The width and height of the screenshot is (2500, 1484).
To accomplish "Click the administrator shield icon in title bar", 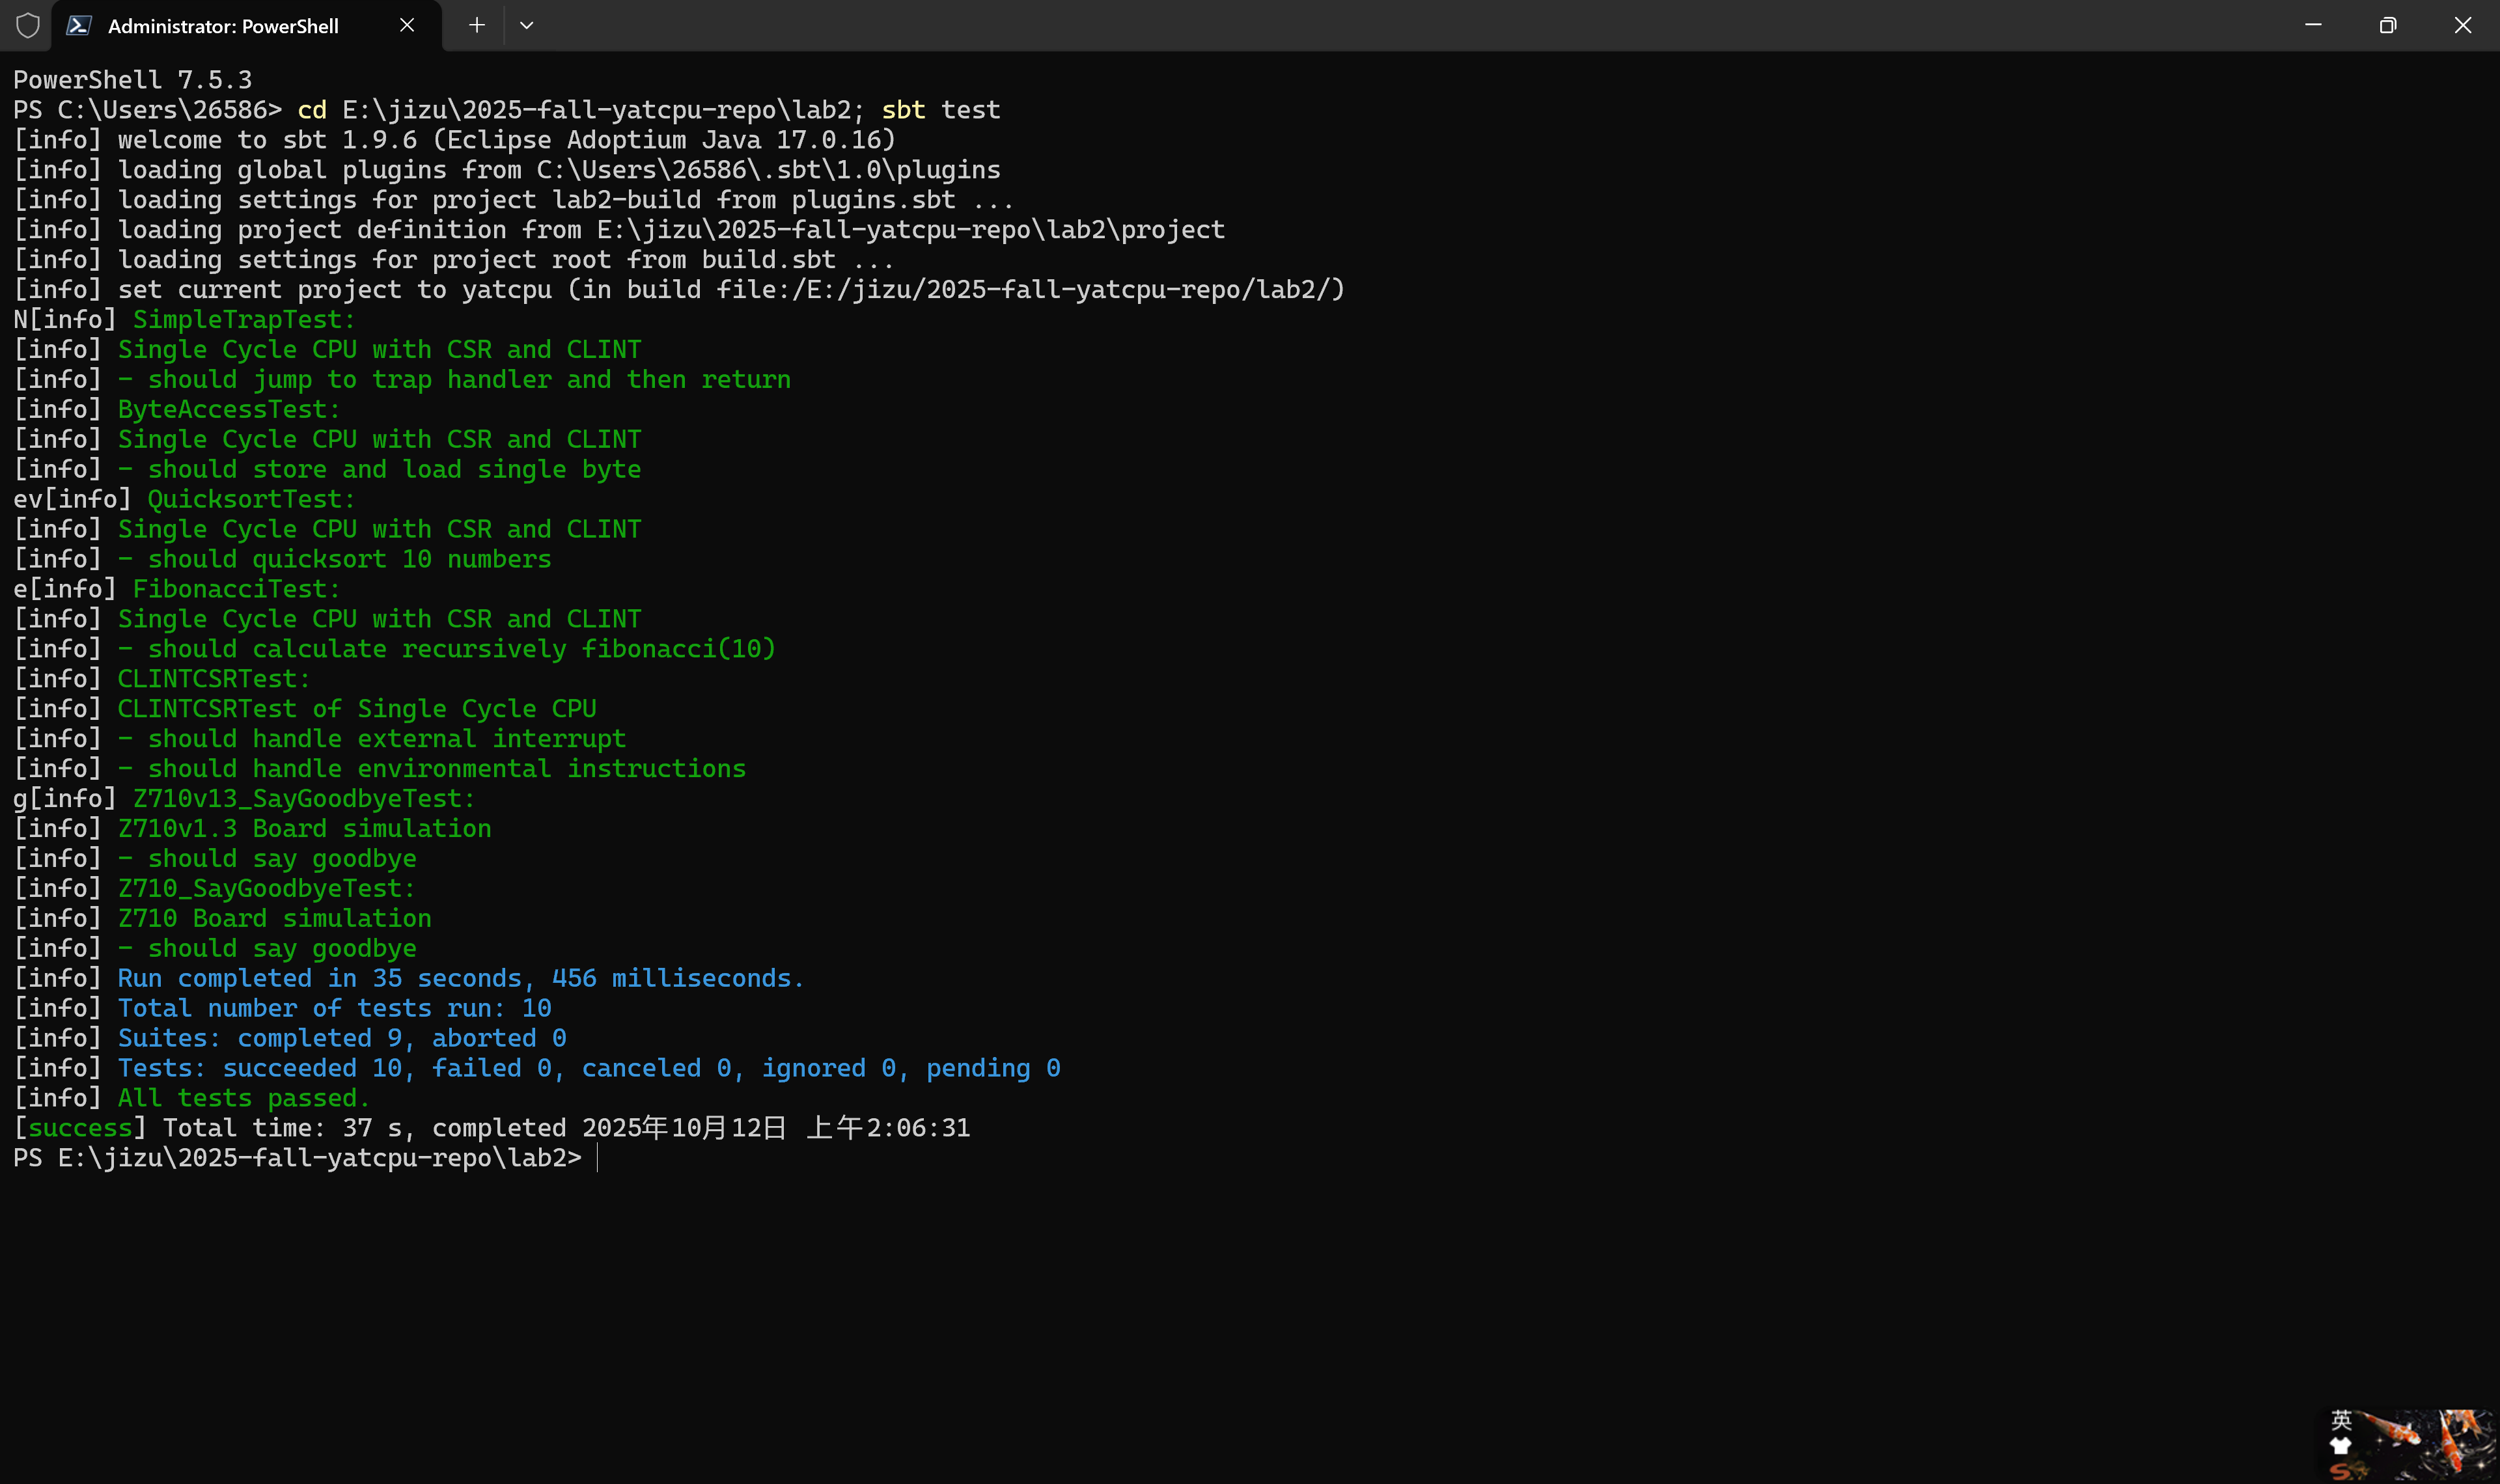I will coord(28,26).
